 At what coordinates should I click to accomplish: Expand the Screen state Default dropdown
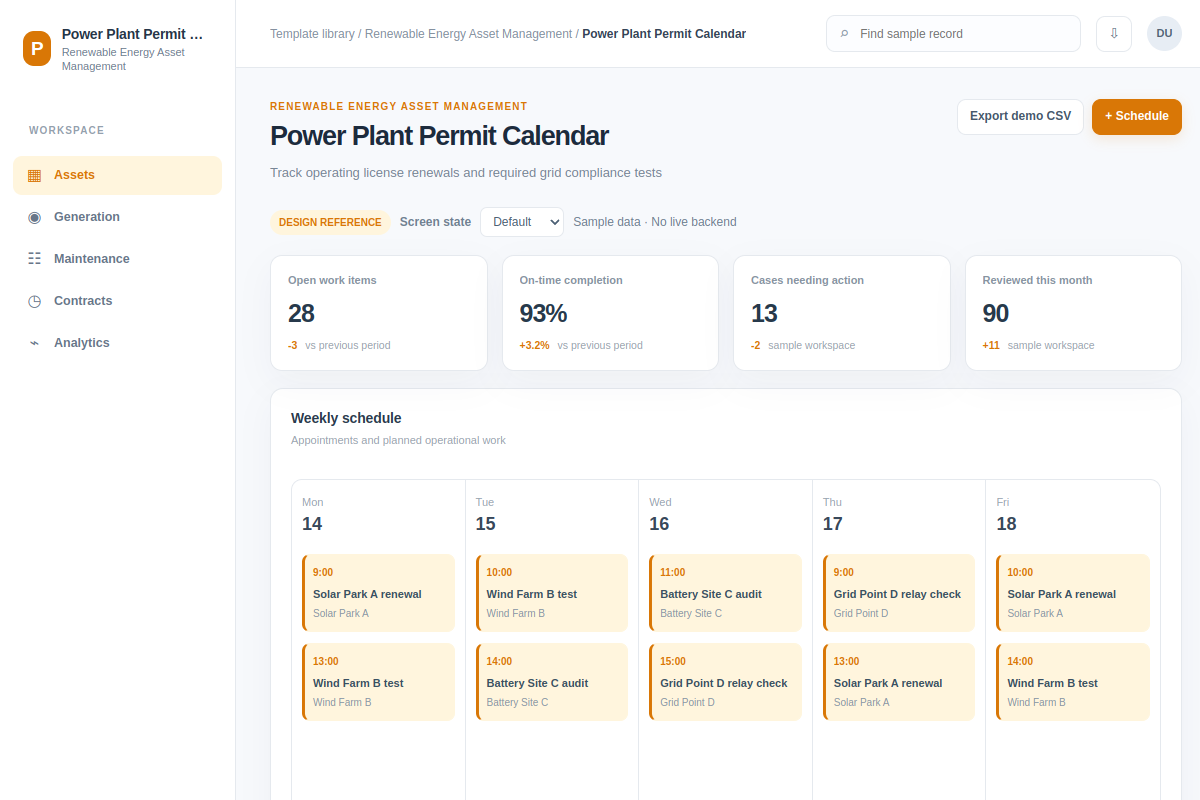(x=522, y=222)
